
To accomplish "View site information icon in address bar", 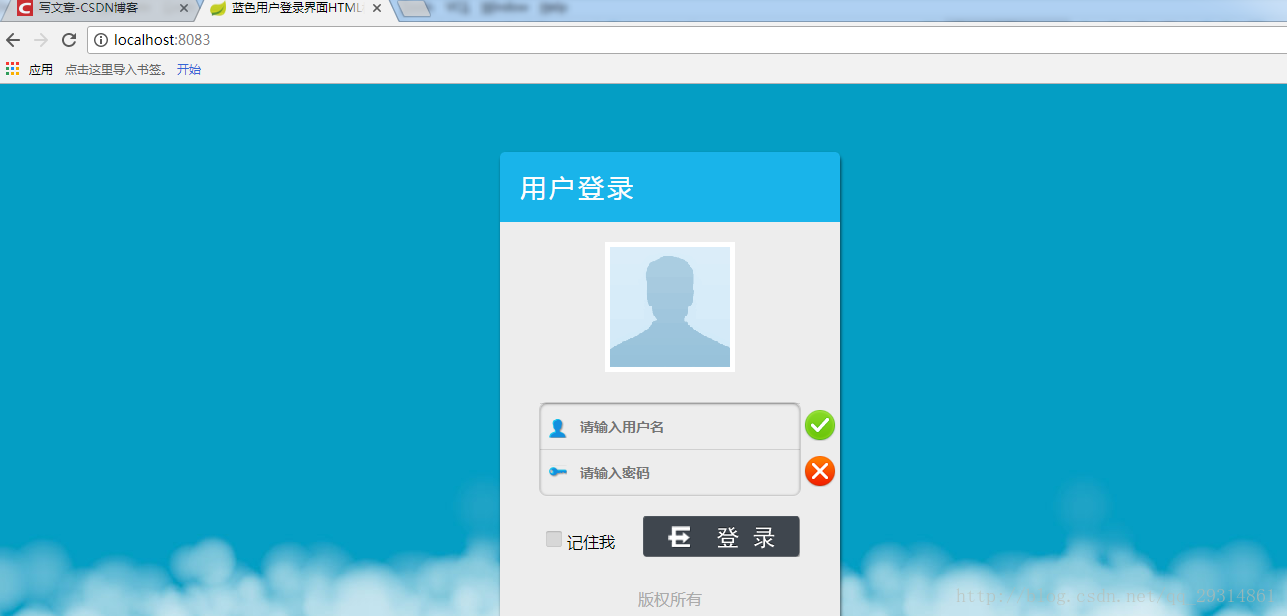I will (x=101, y=40).
